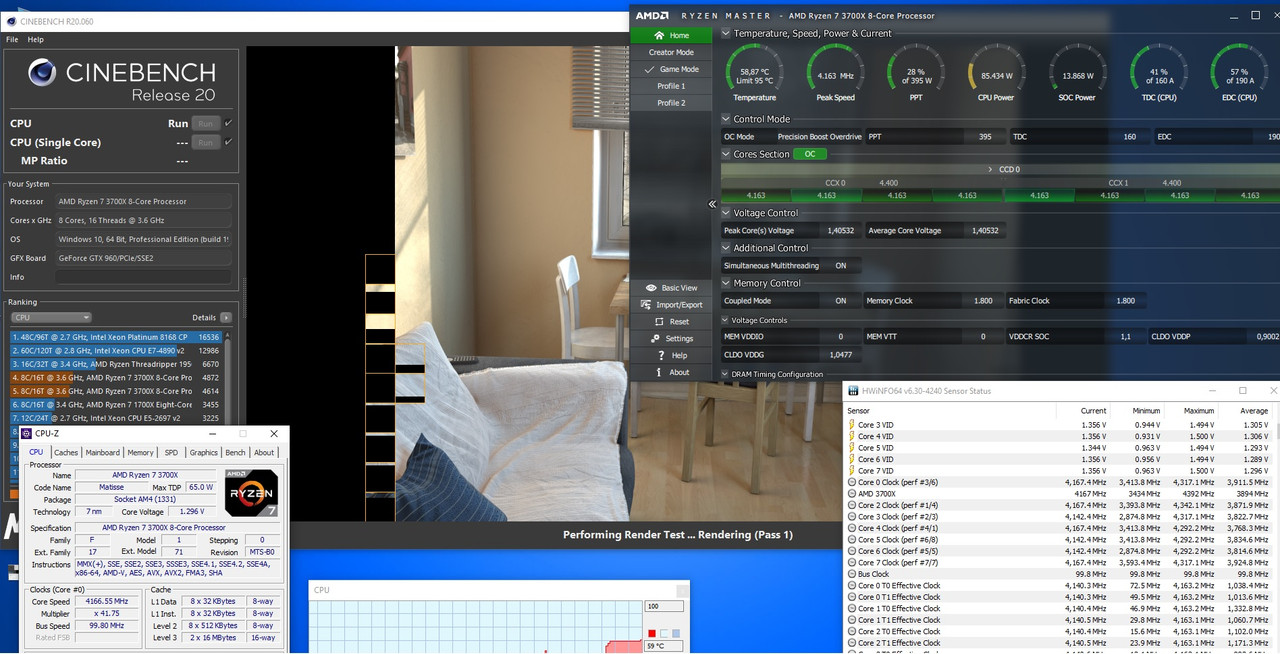Click the EDC (CPU) gauge
Viewport: 1280px width, 654px height.
point(1239,73)
